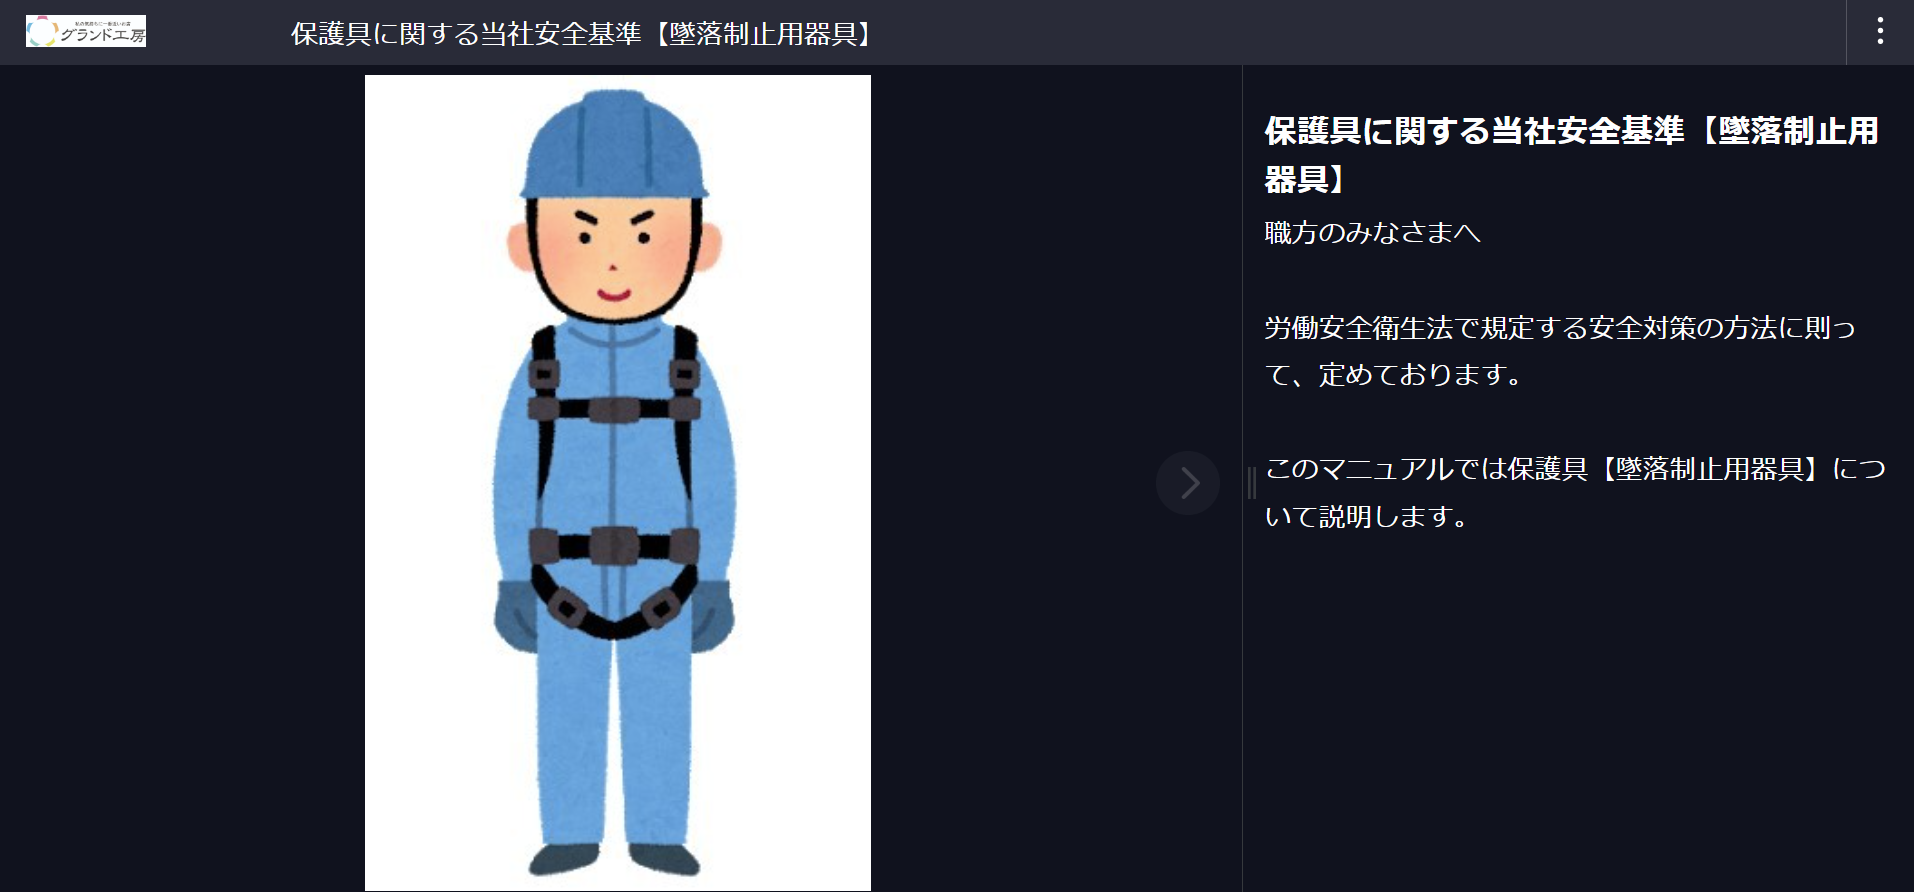Click the paragraph starting このマニュアルでは保護具
Image resolution: width=1914 pixels, height=892 pixels.
pyautogui.click(x=1575, y=492)
